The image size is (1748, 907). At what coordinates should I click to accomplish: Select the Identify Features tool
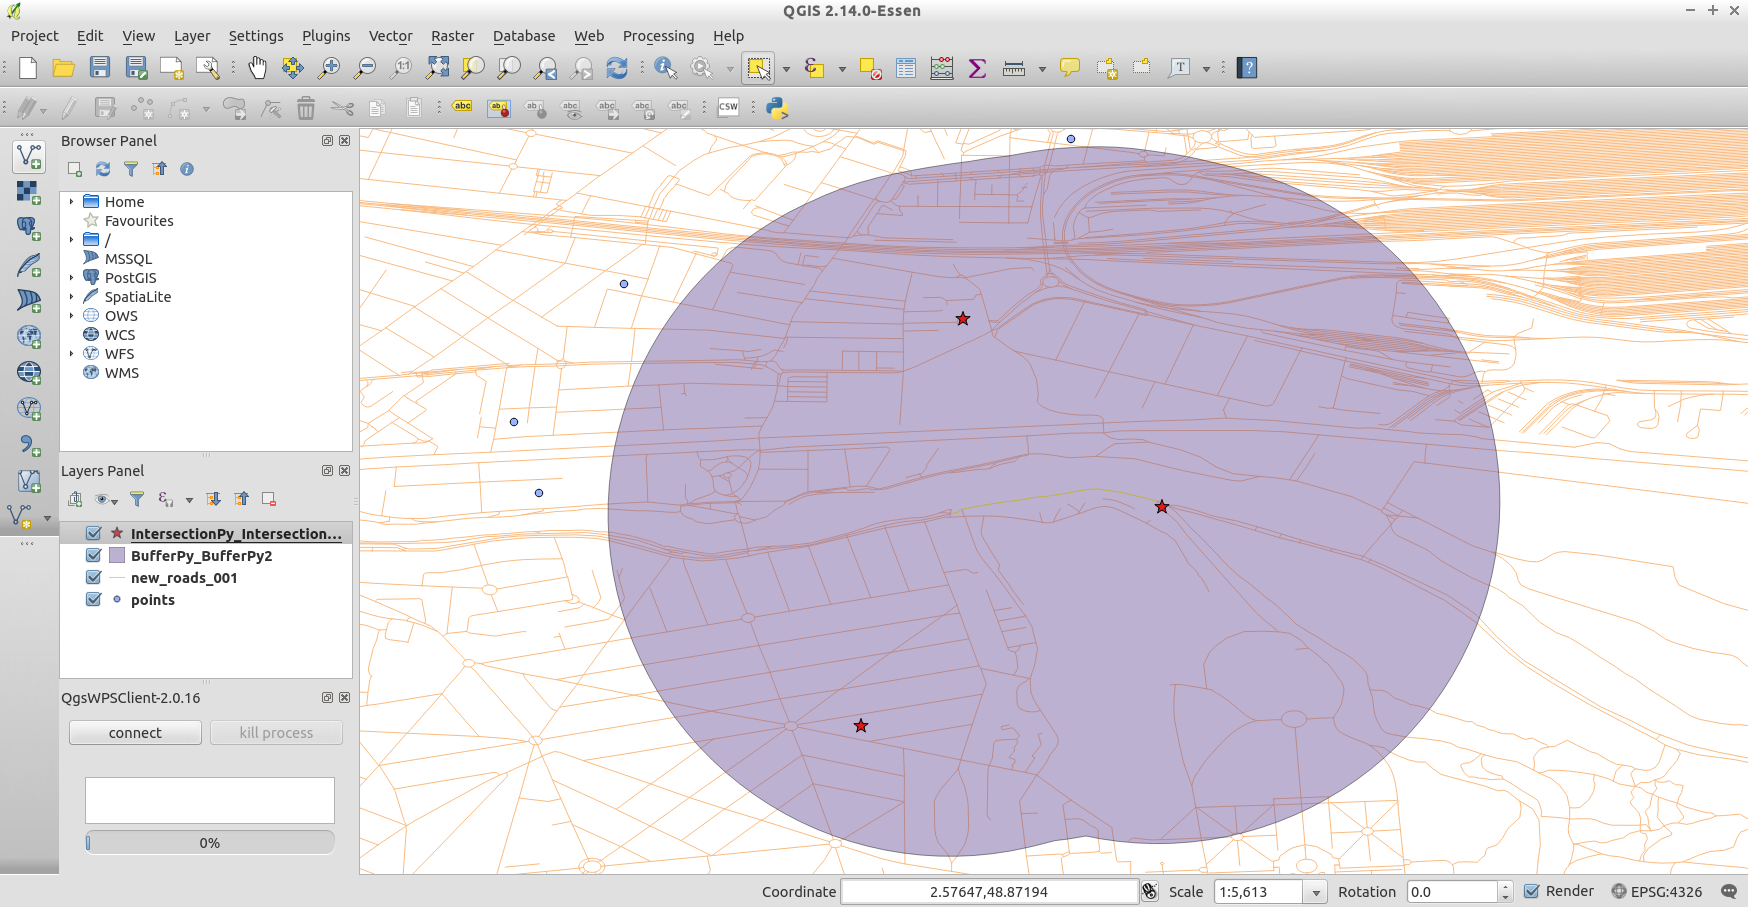(x=665, y=68)
